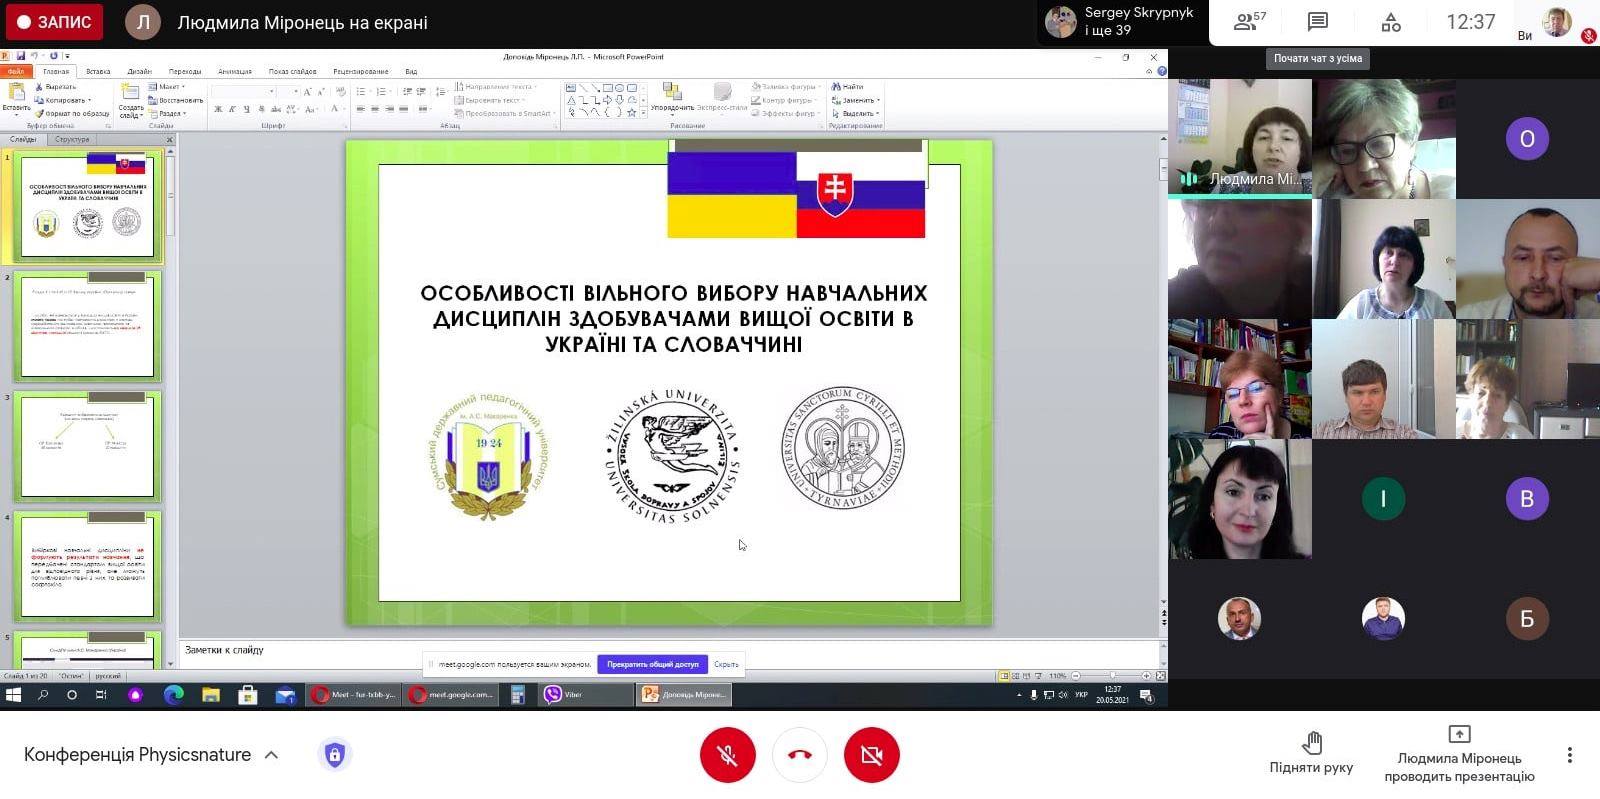Adjust the PowerPoint zoom slider

1111,676
